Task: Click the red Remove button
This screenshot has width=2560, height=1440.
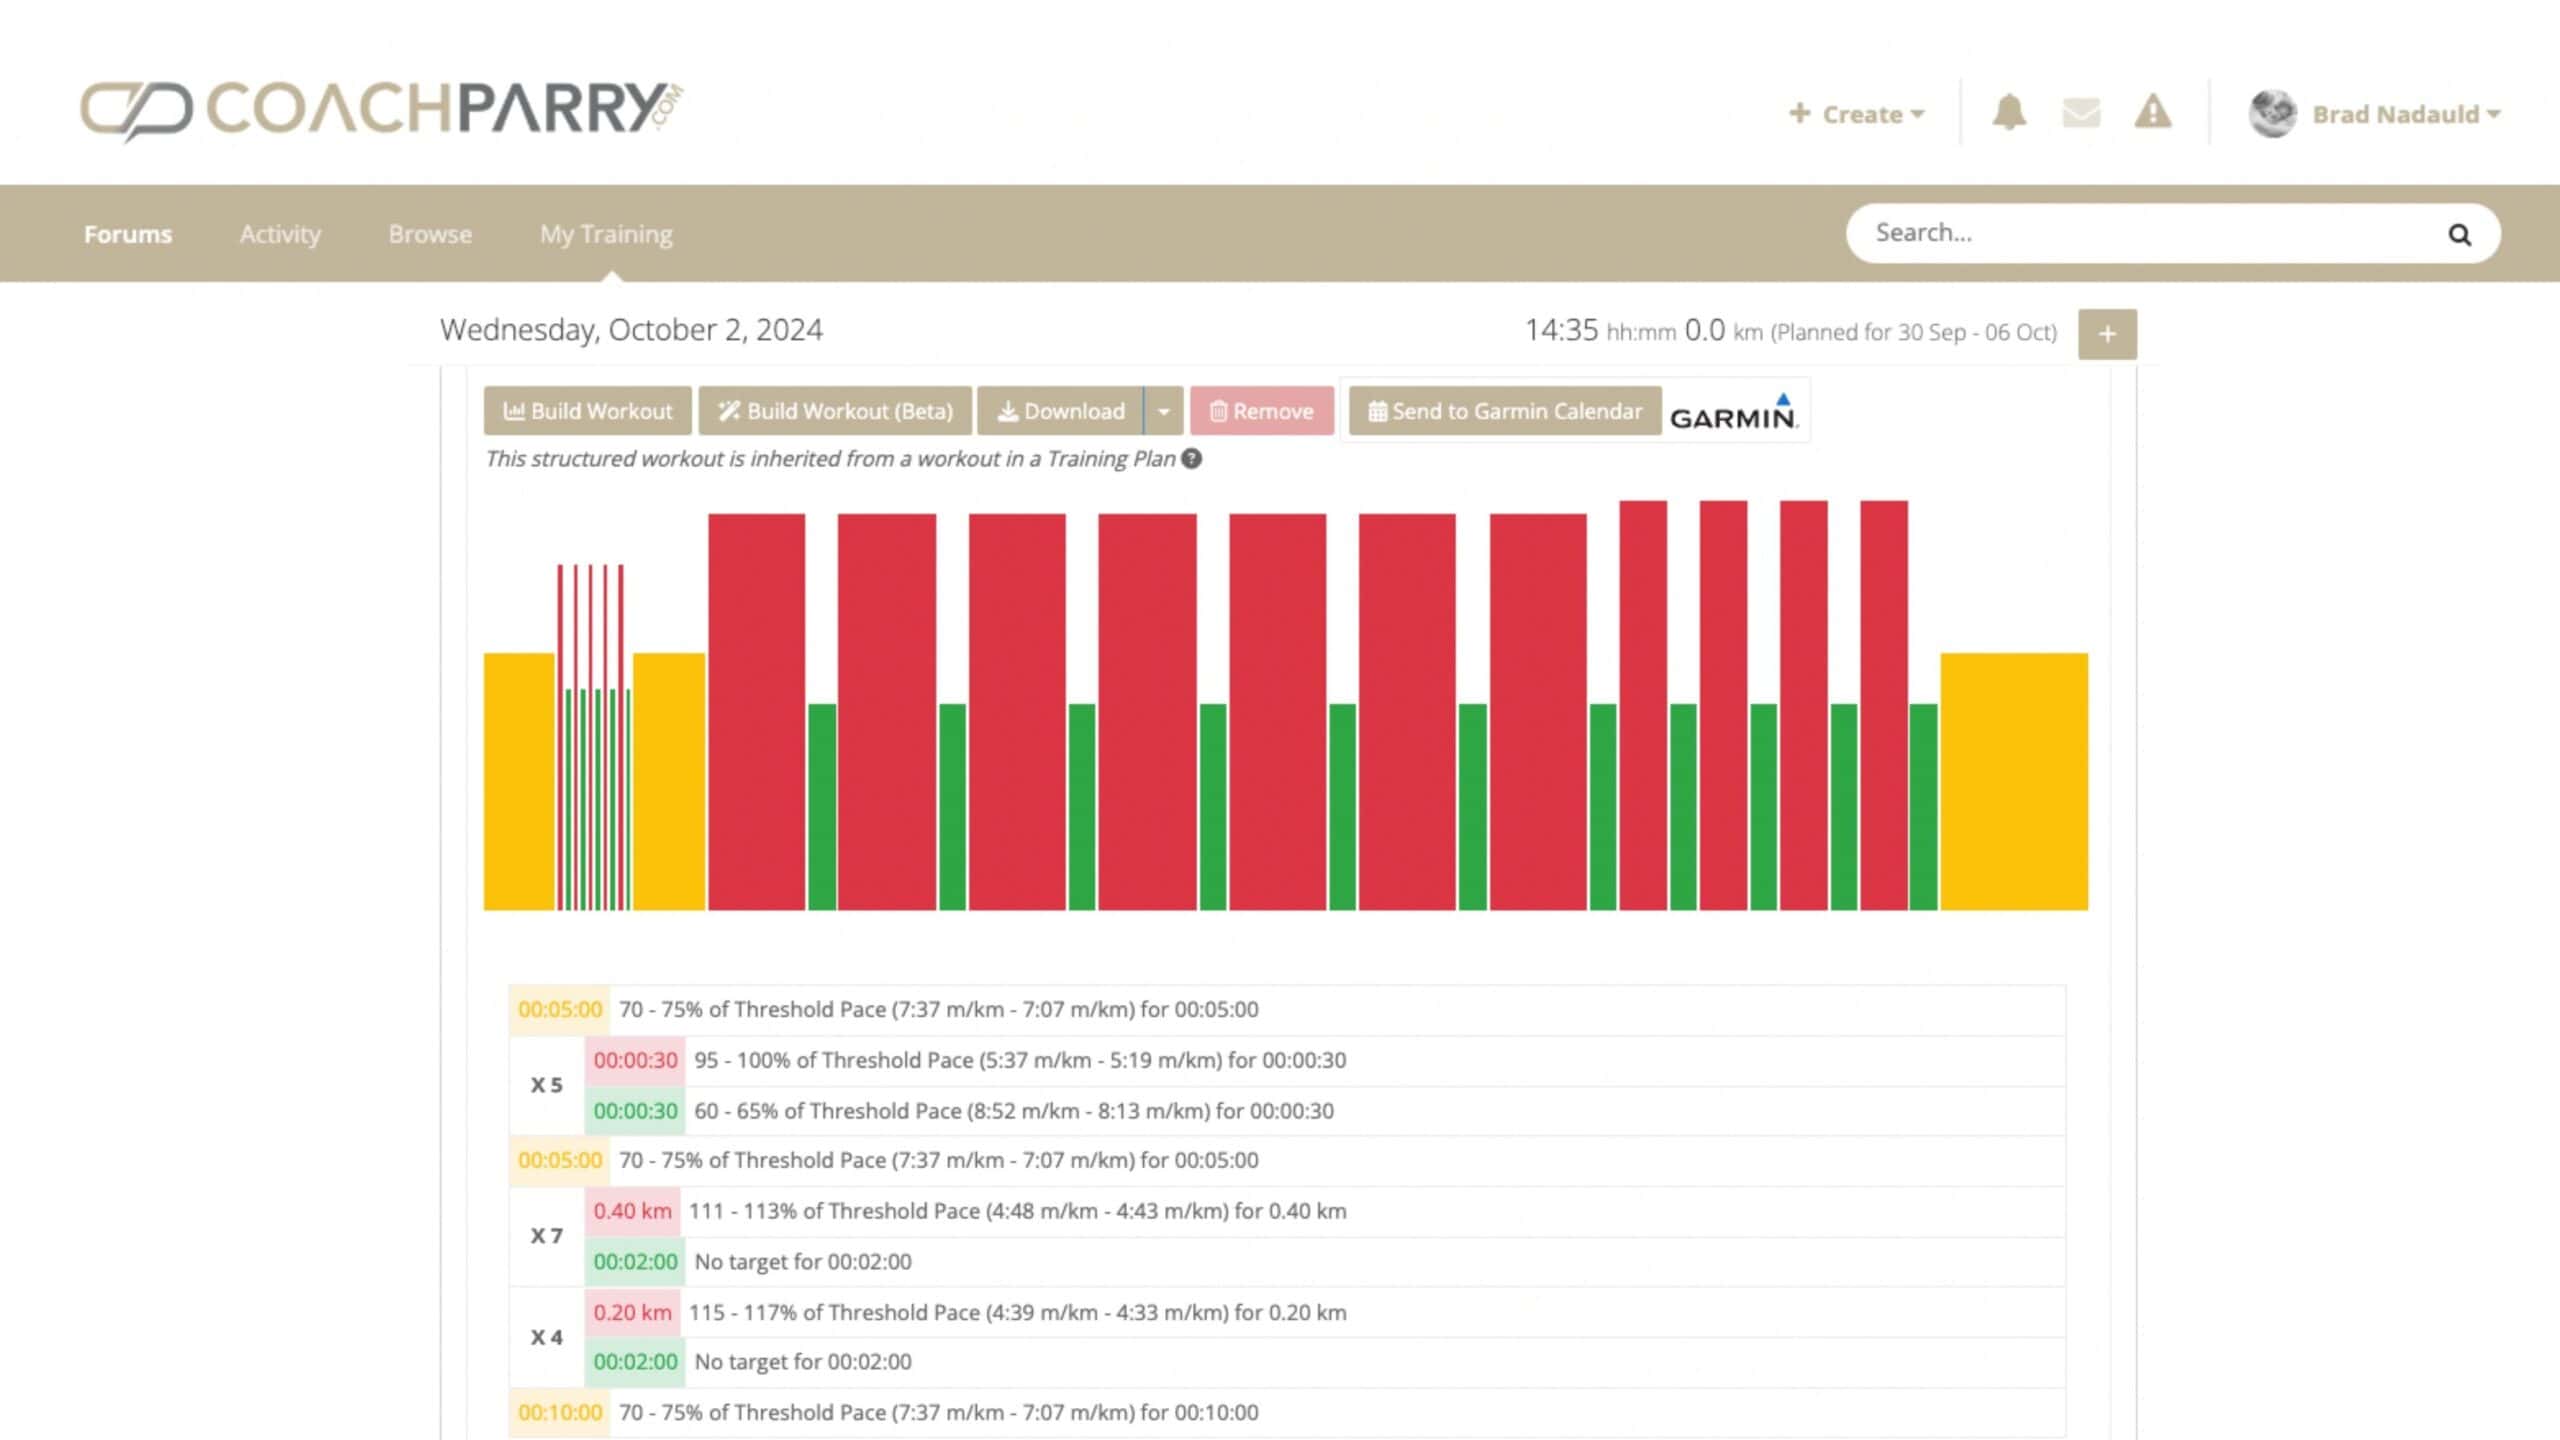Action: coord(1261,412)
